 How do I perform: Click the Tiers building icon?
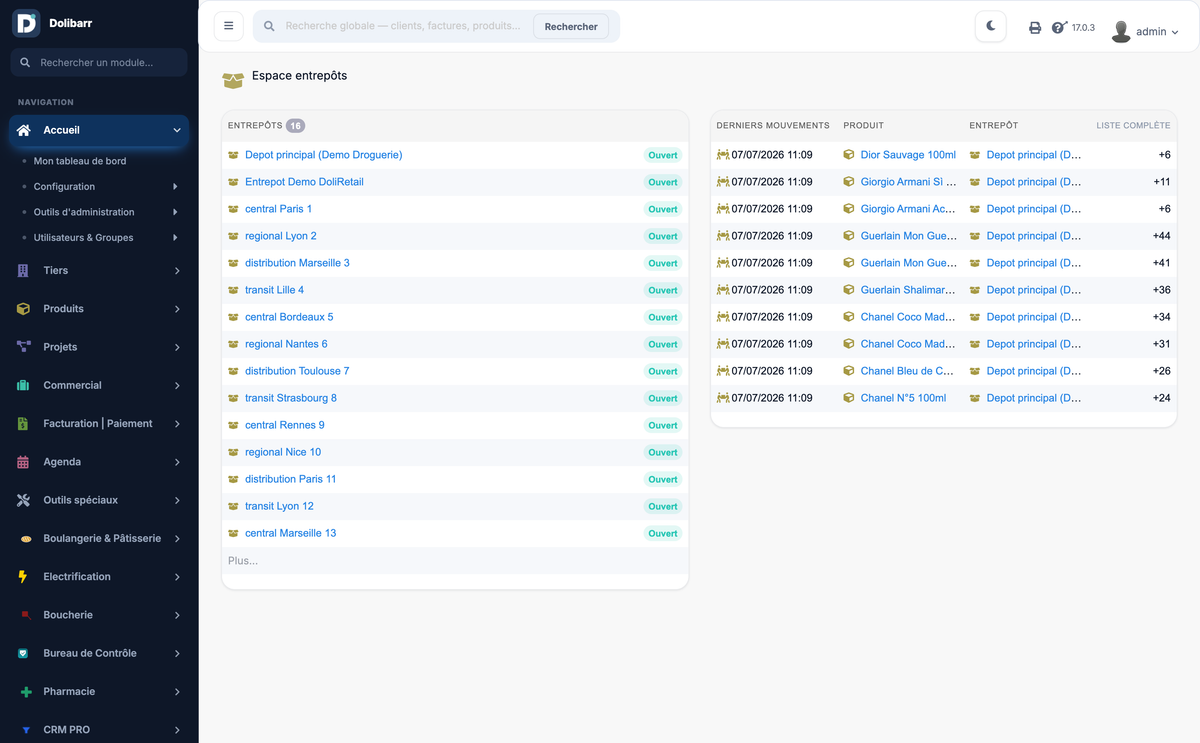pyautogui.click(x=23, y=271)
